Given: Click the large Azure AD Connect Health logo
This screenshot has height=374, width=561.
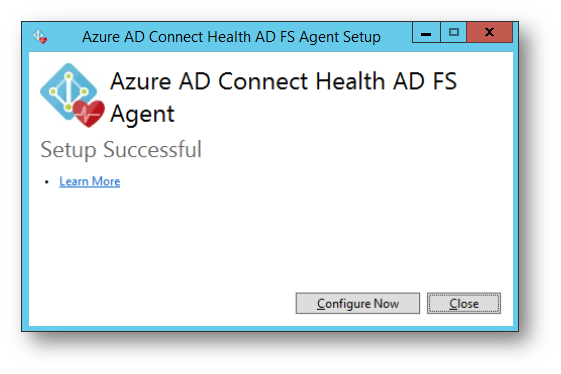Looking at the screenshot, I should [x=72, y=95].
